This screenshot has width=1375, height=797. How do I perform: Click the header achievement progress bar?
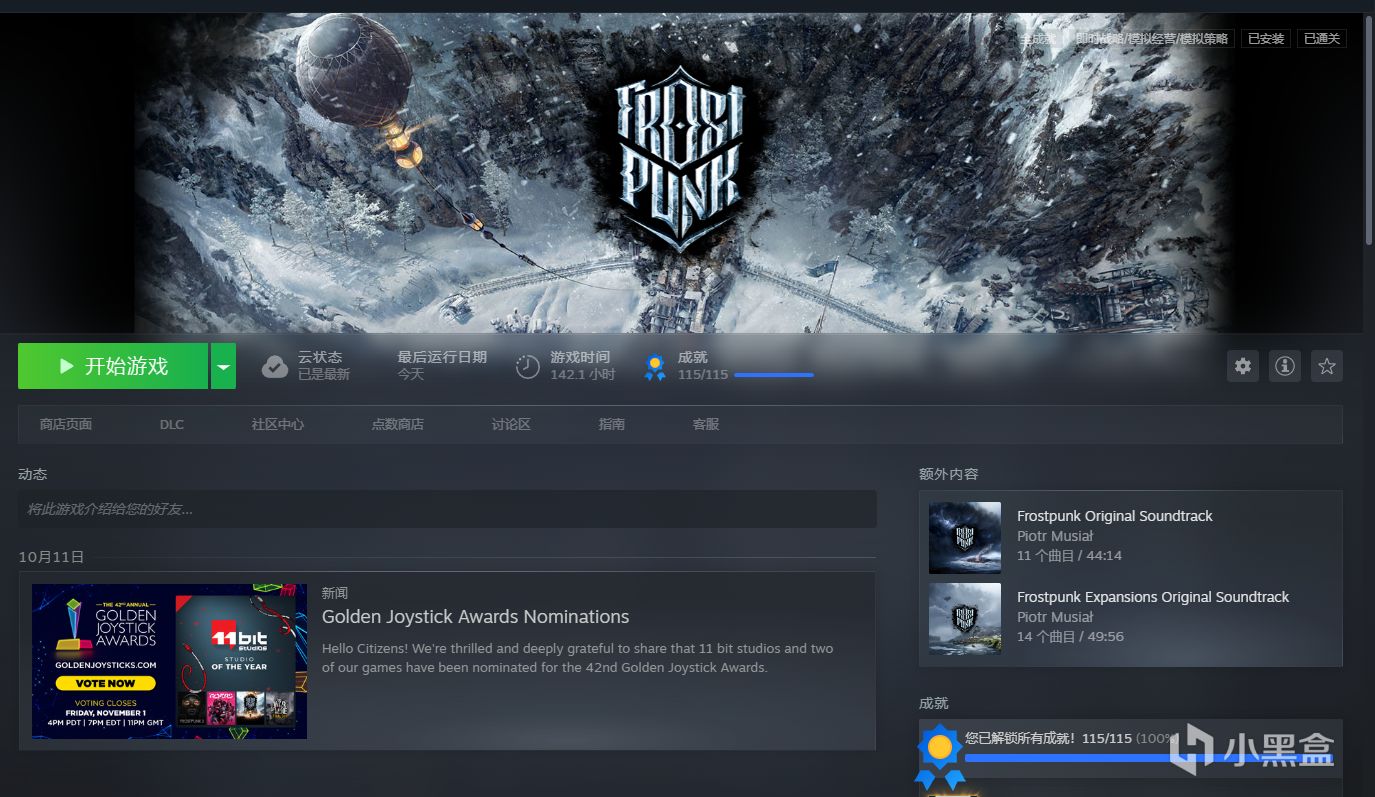[773, 375]
